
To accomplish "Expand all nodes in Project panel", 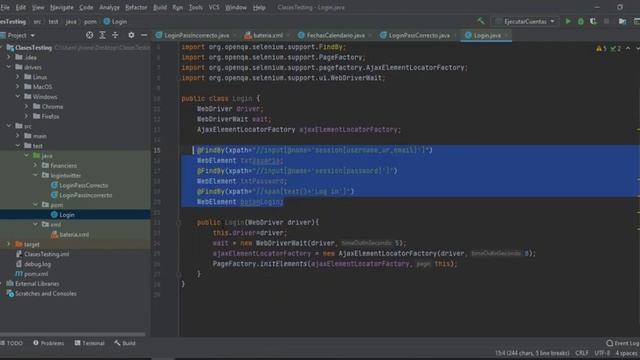I will pos(102,35).
